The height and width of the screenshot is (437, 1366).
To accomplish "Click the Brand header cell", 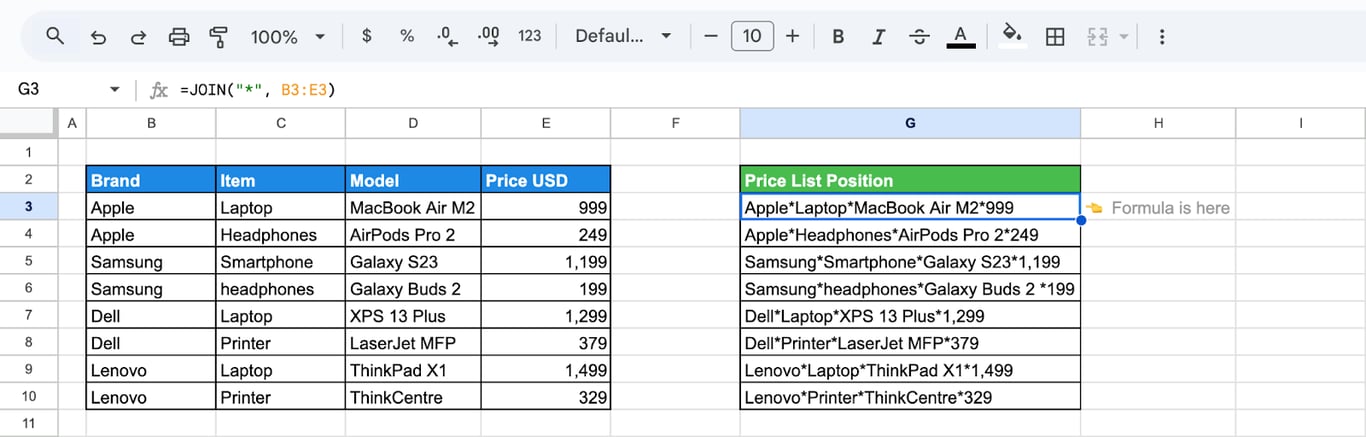I will point(151,180).
